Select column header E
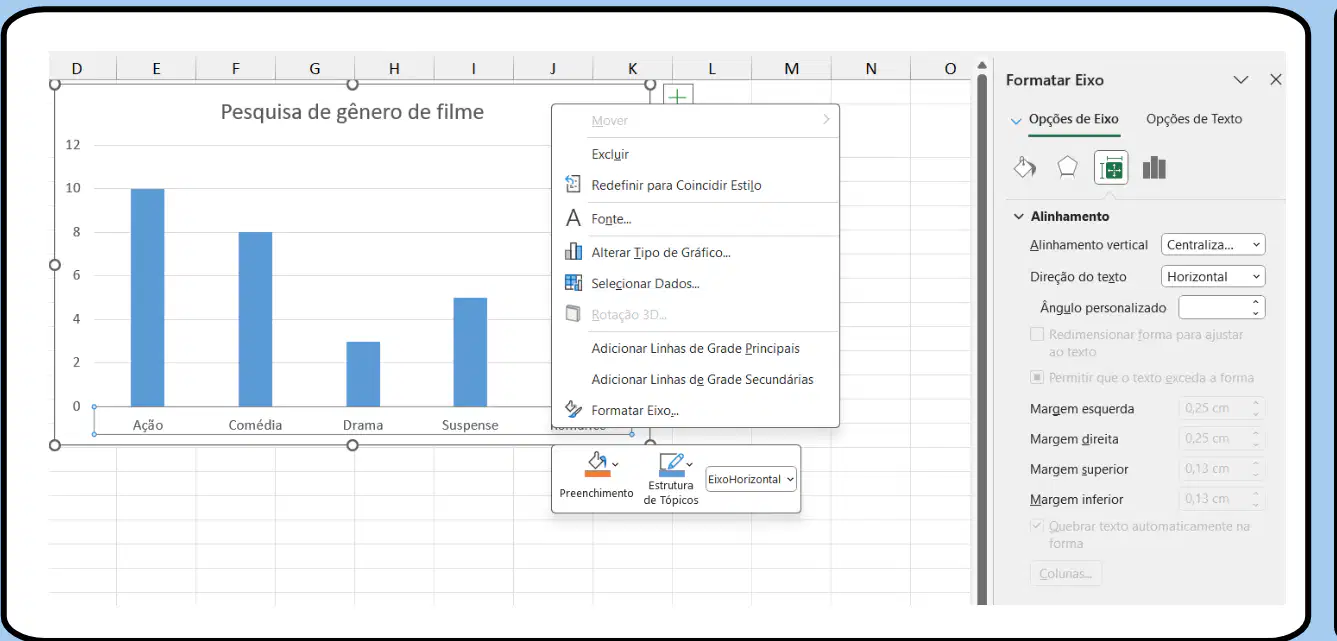Viewport: 1337px width, 641px height. (x=156, y=68)
